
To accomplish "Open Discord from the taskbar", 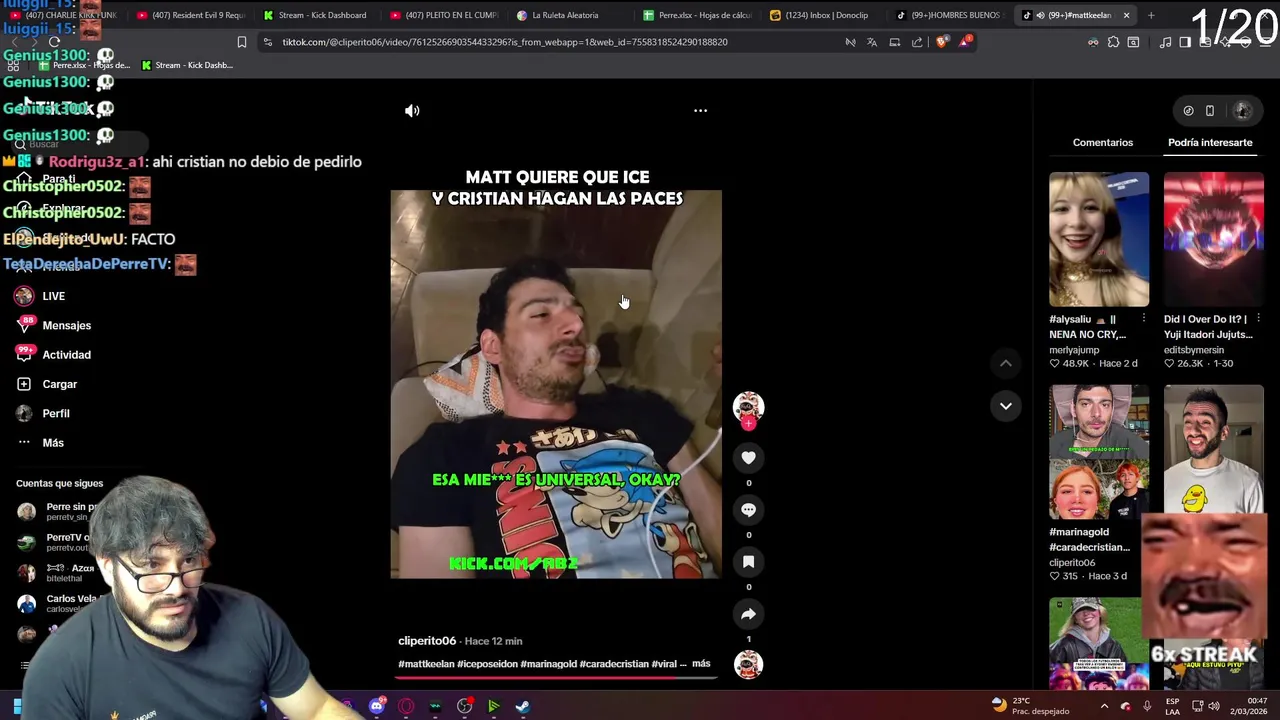I will 377,706.
